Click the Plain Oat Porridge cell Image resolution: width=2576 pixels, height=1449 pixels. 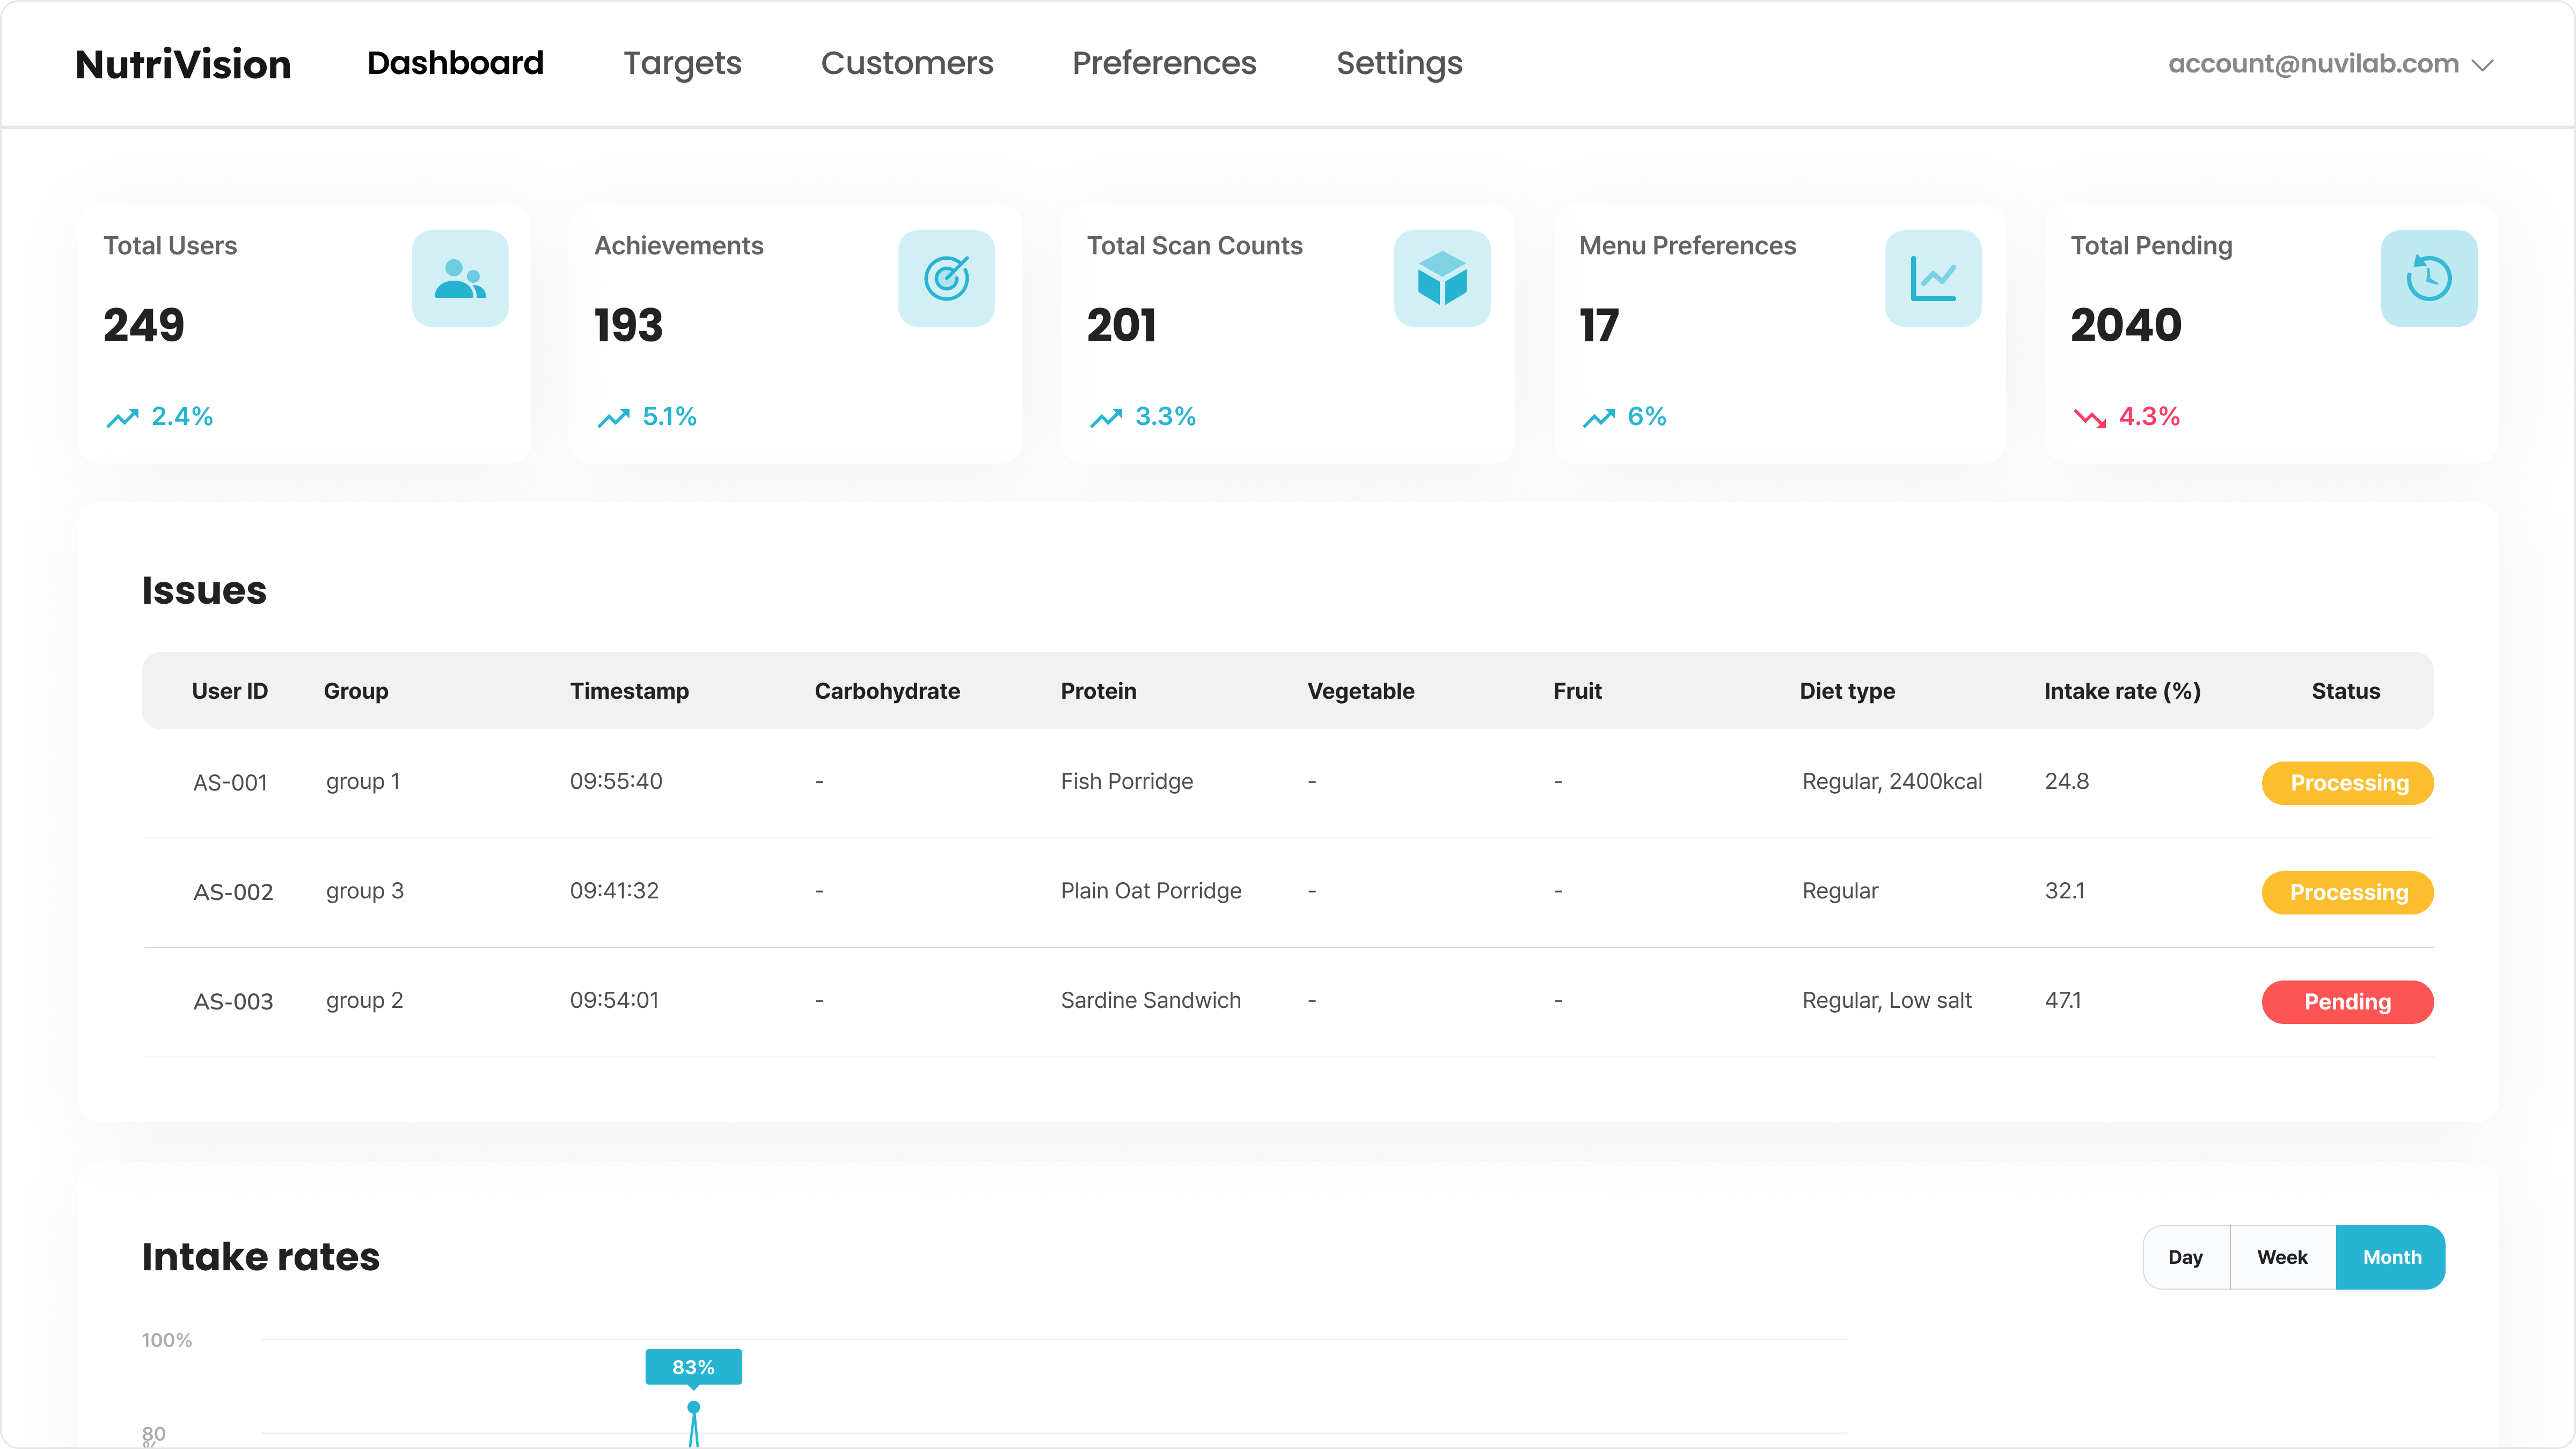click(x=1151, y=891)
